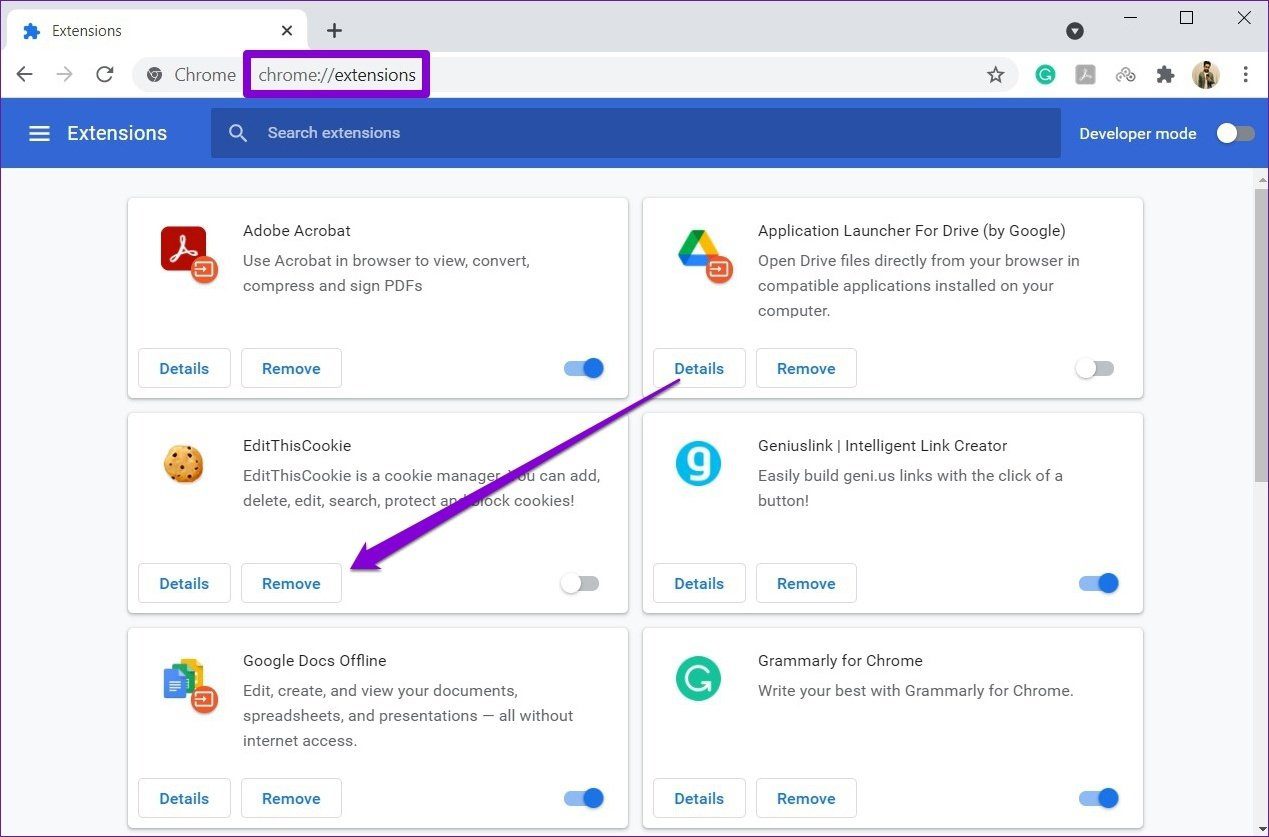Open Details for Google Docs Offline
Image resolution: width=1269 pixels, height=837 pixels.
point(184,798)
